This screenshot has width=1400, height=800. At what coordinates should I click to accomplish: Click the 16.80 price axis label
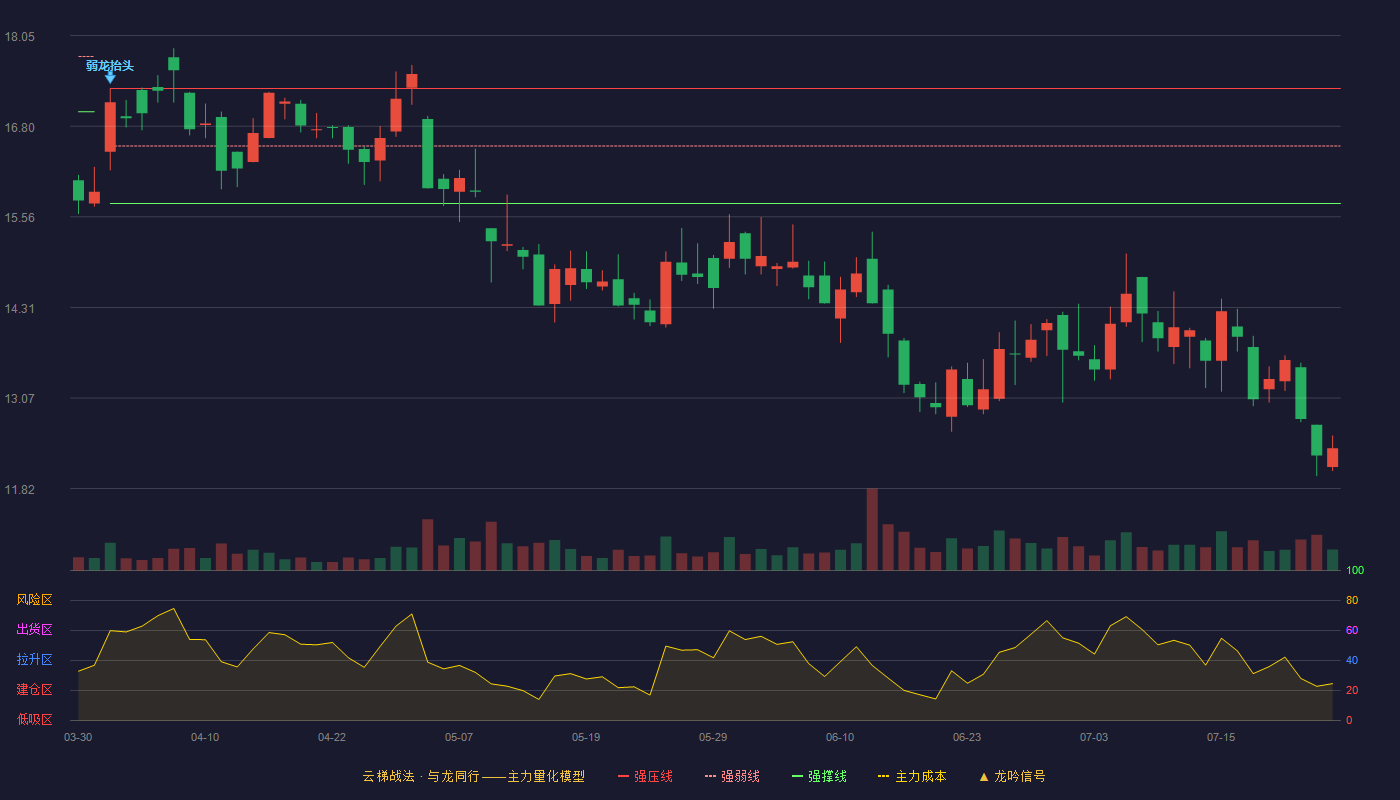[x=20, y=128]
